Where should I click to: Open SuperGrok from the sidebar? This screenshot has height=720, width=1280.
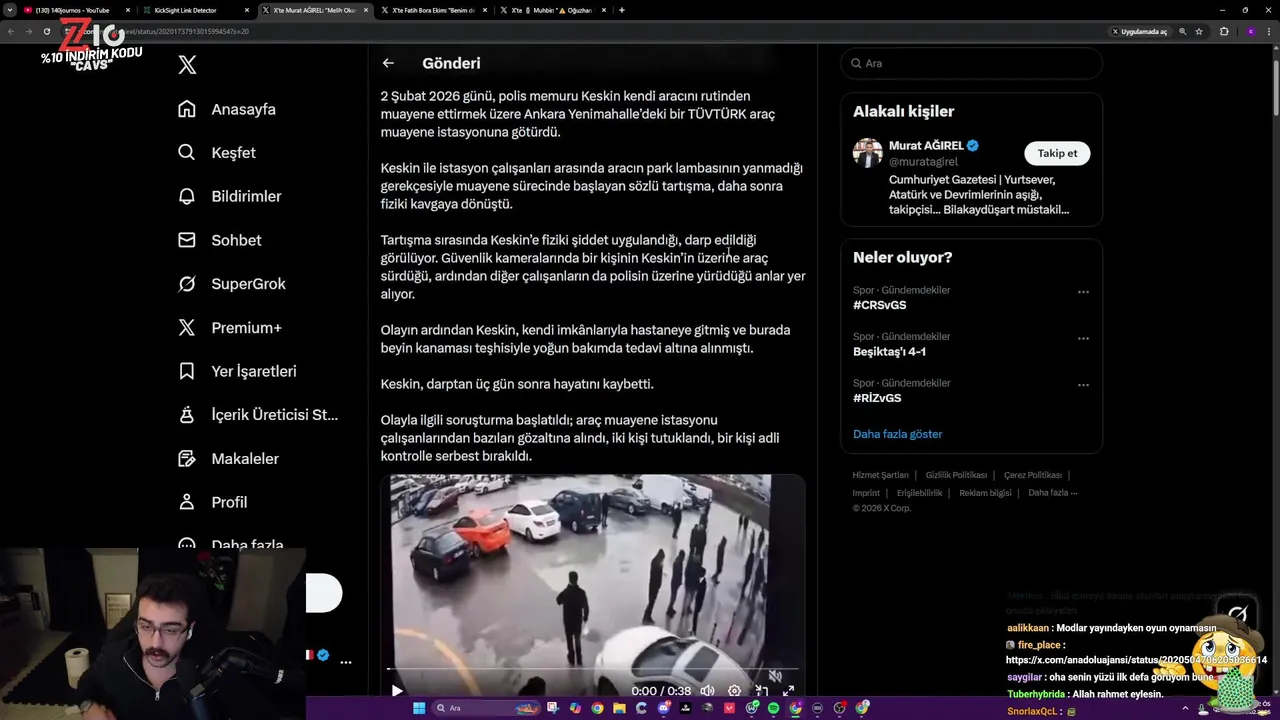click(x=231, y=284)
